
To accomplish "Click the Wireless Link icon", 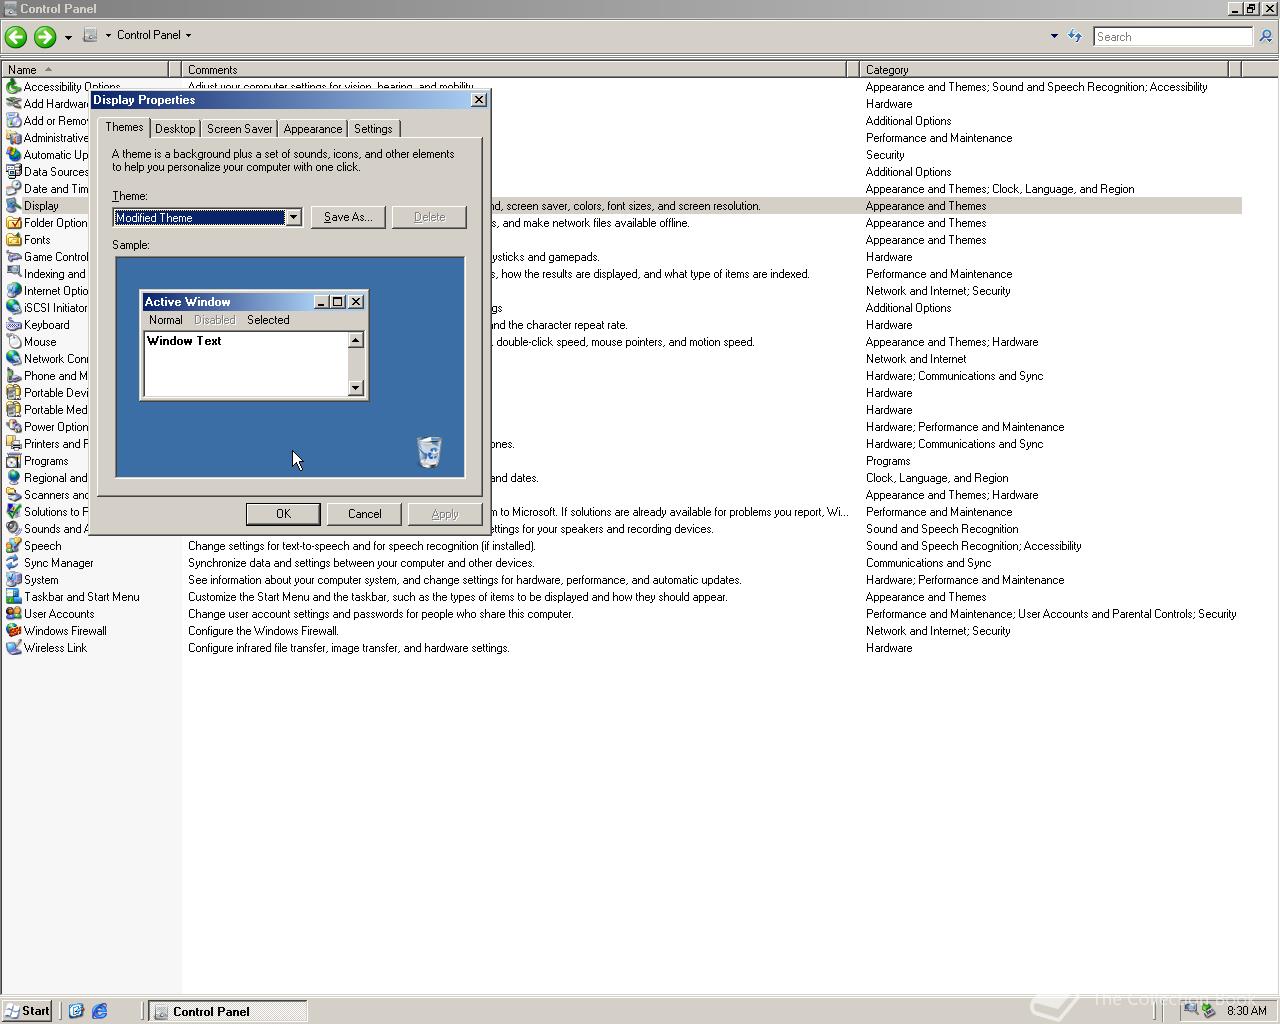I will 13,648.
